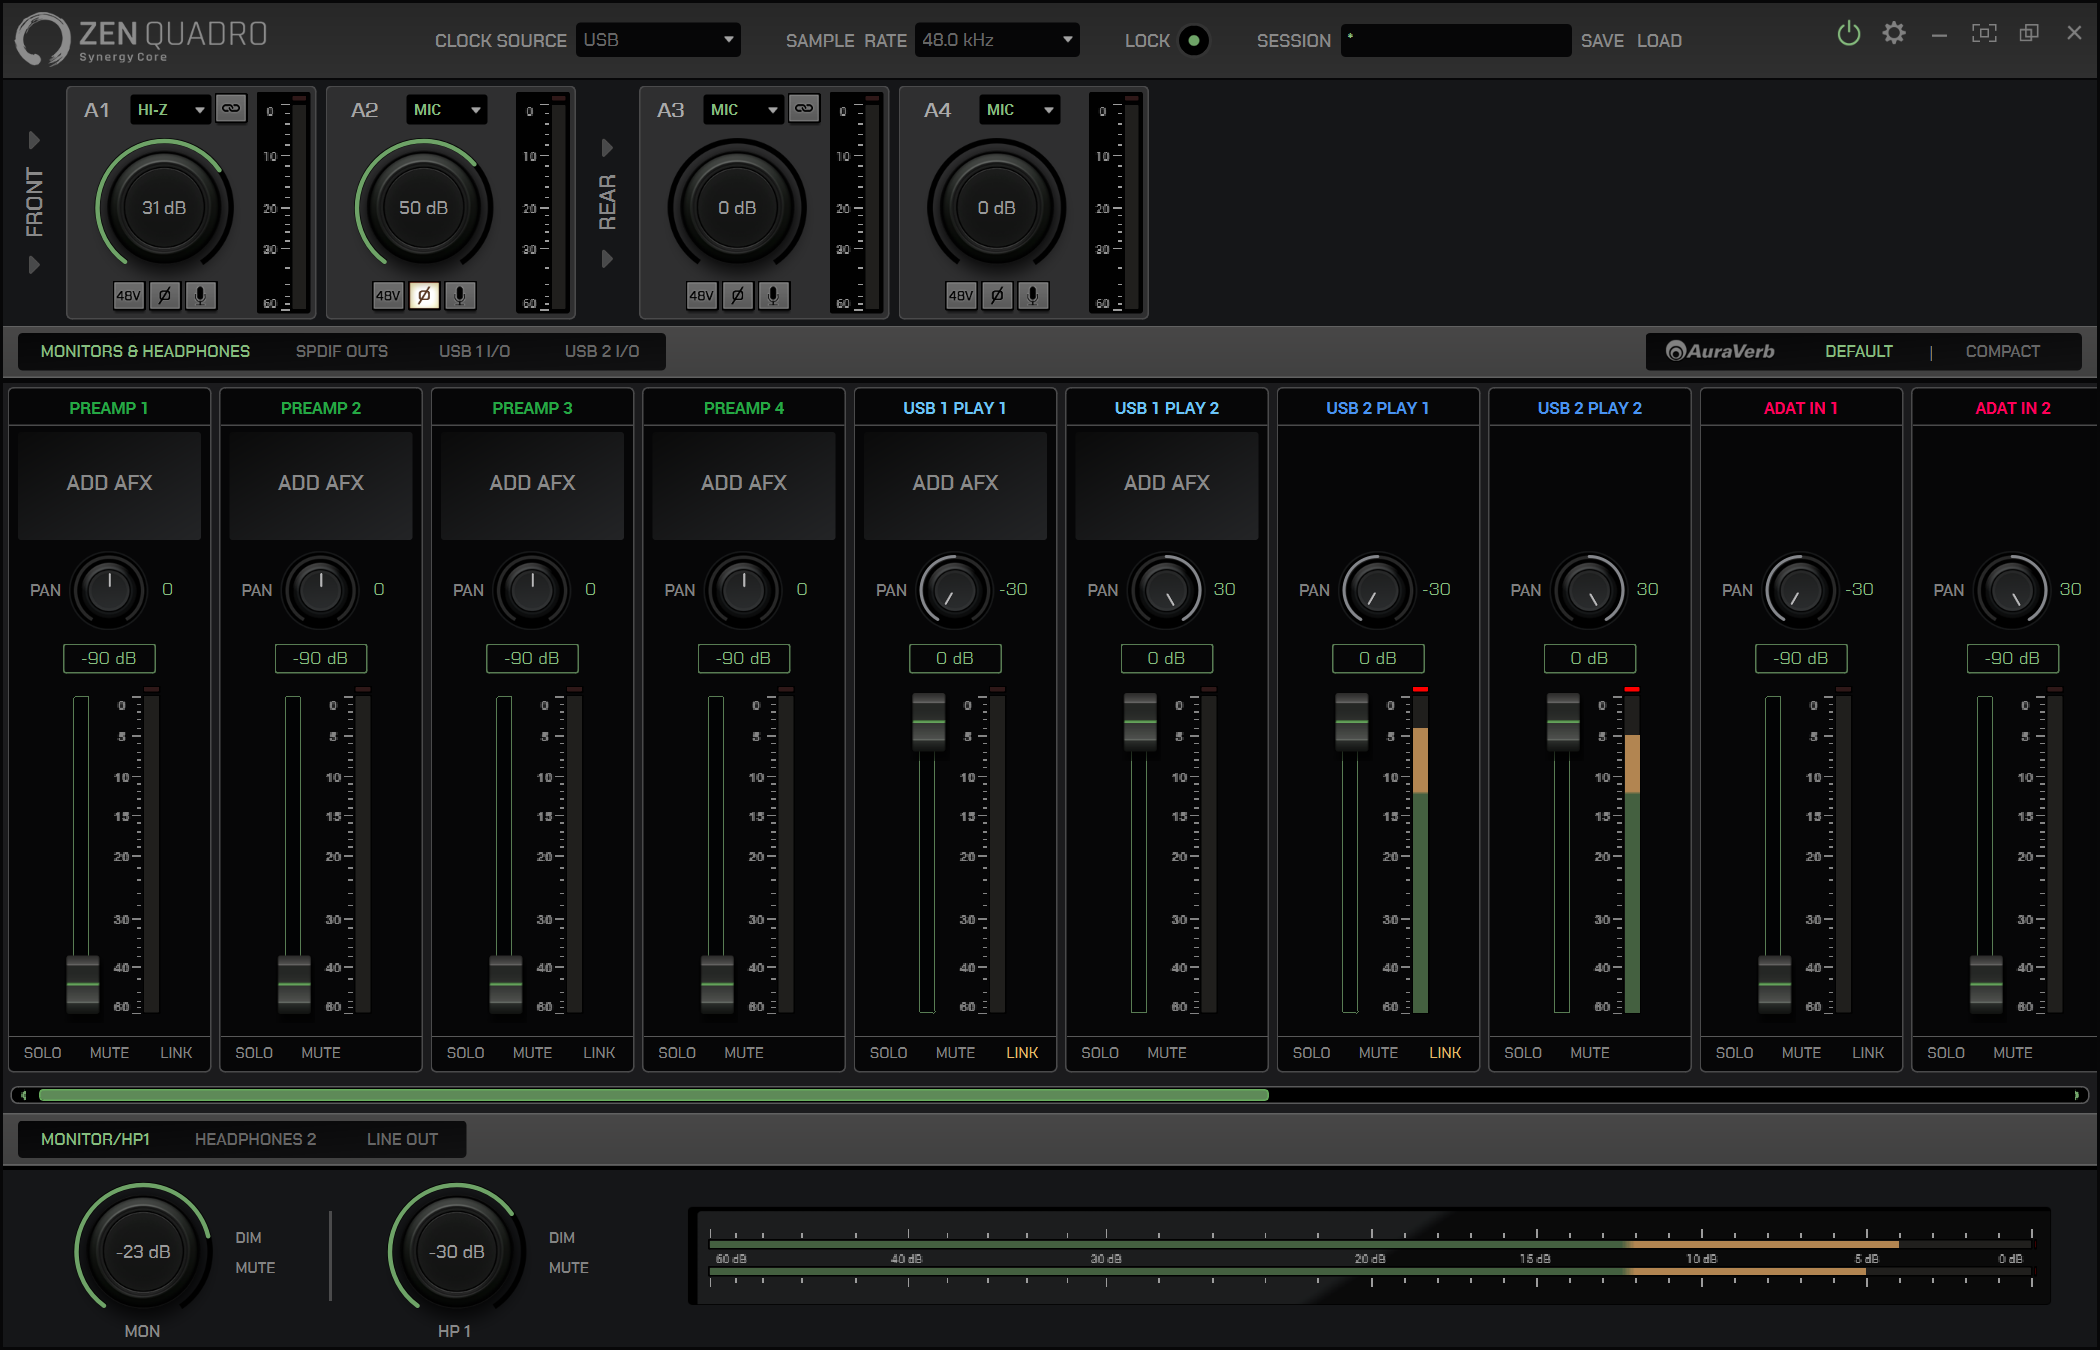Link preamps A3 and A4 with chain icon
The image size is (2100, 1350).
804,108
